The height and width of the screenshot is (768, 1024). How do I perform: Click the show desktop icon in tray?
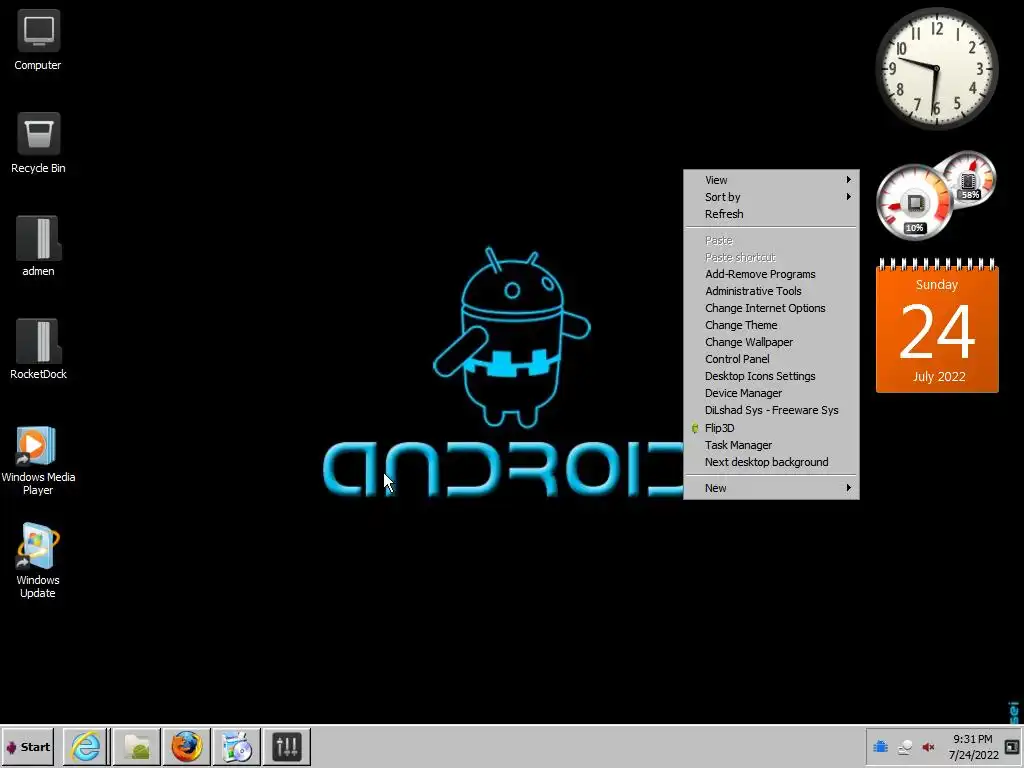[x=1012, y=746]
